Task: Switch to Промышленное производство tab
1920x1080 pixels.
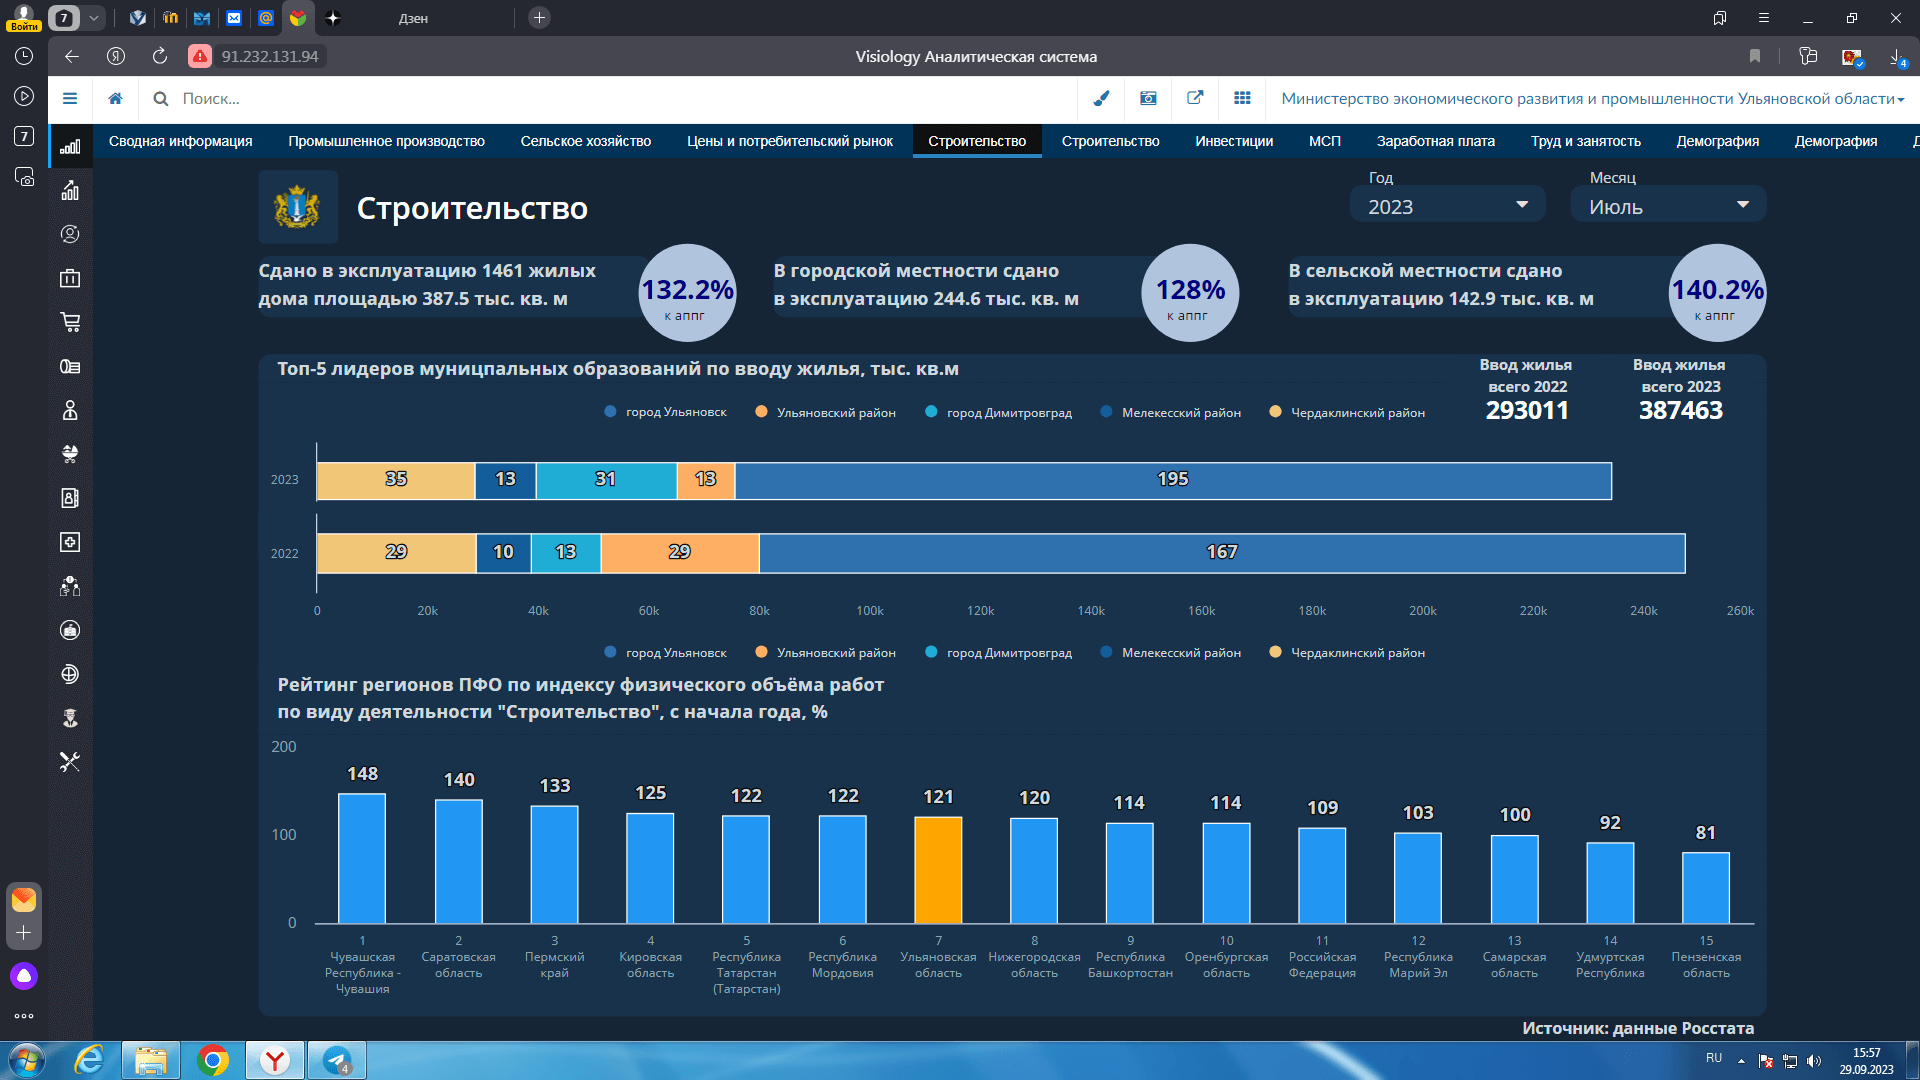Action: tap(386, 141)
